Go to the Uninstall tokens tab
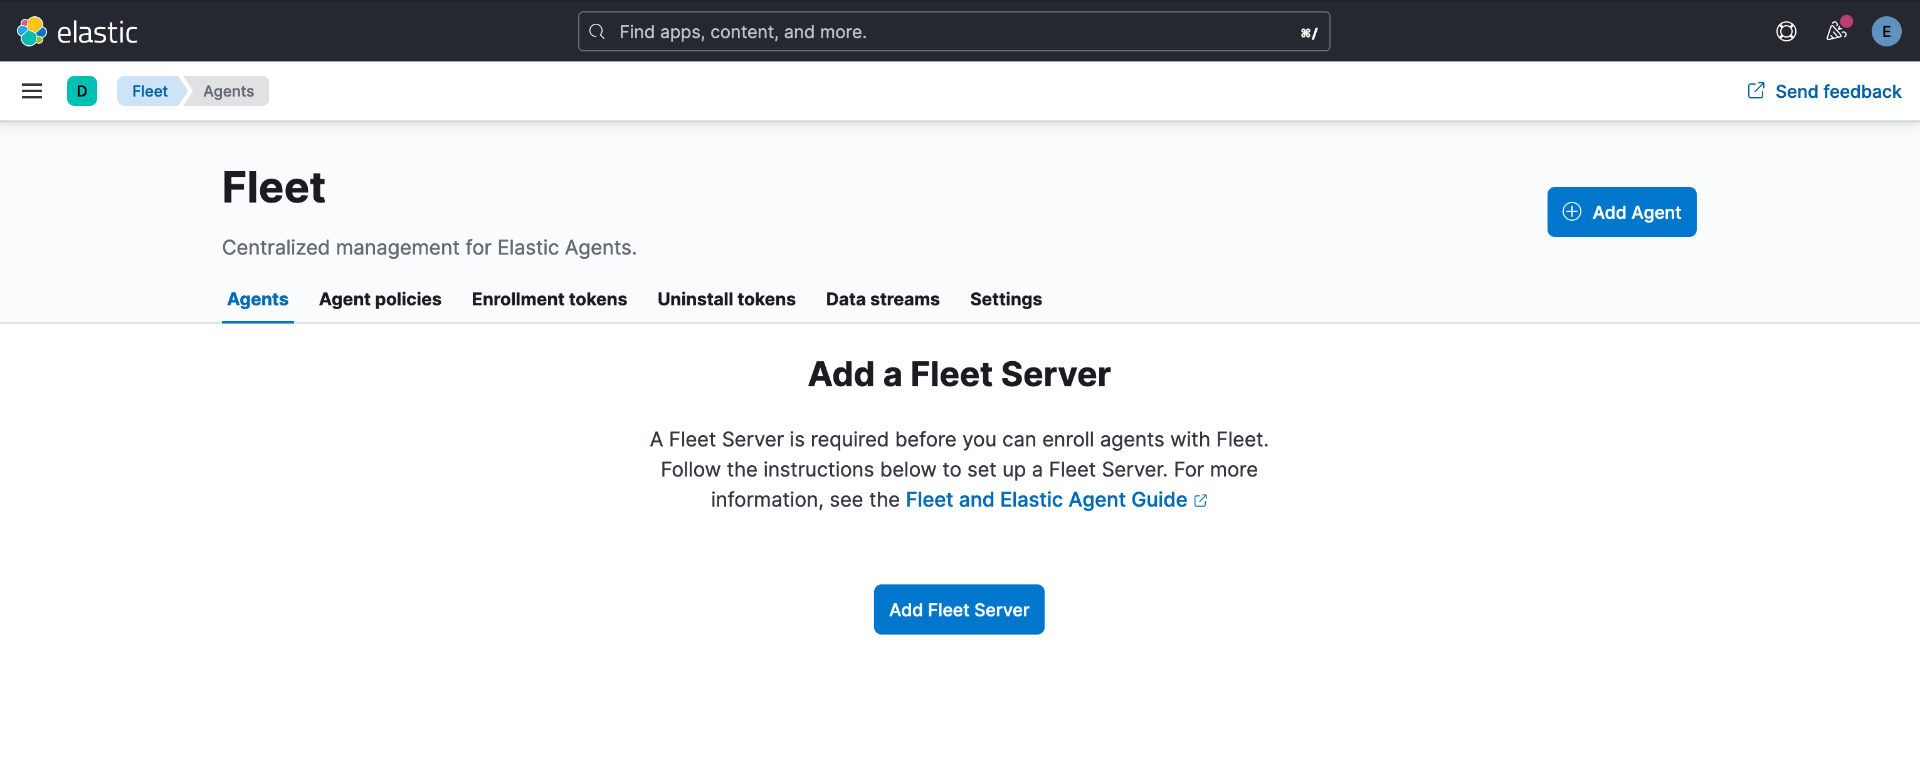The height and width of the screenshot is (783, 1920). point(726,299)
